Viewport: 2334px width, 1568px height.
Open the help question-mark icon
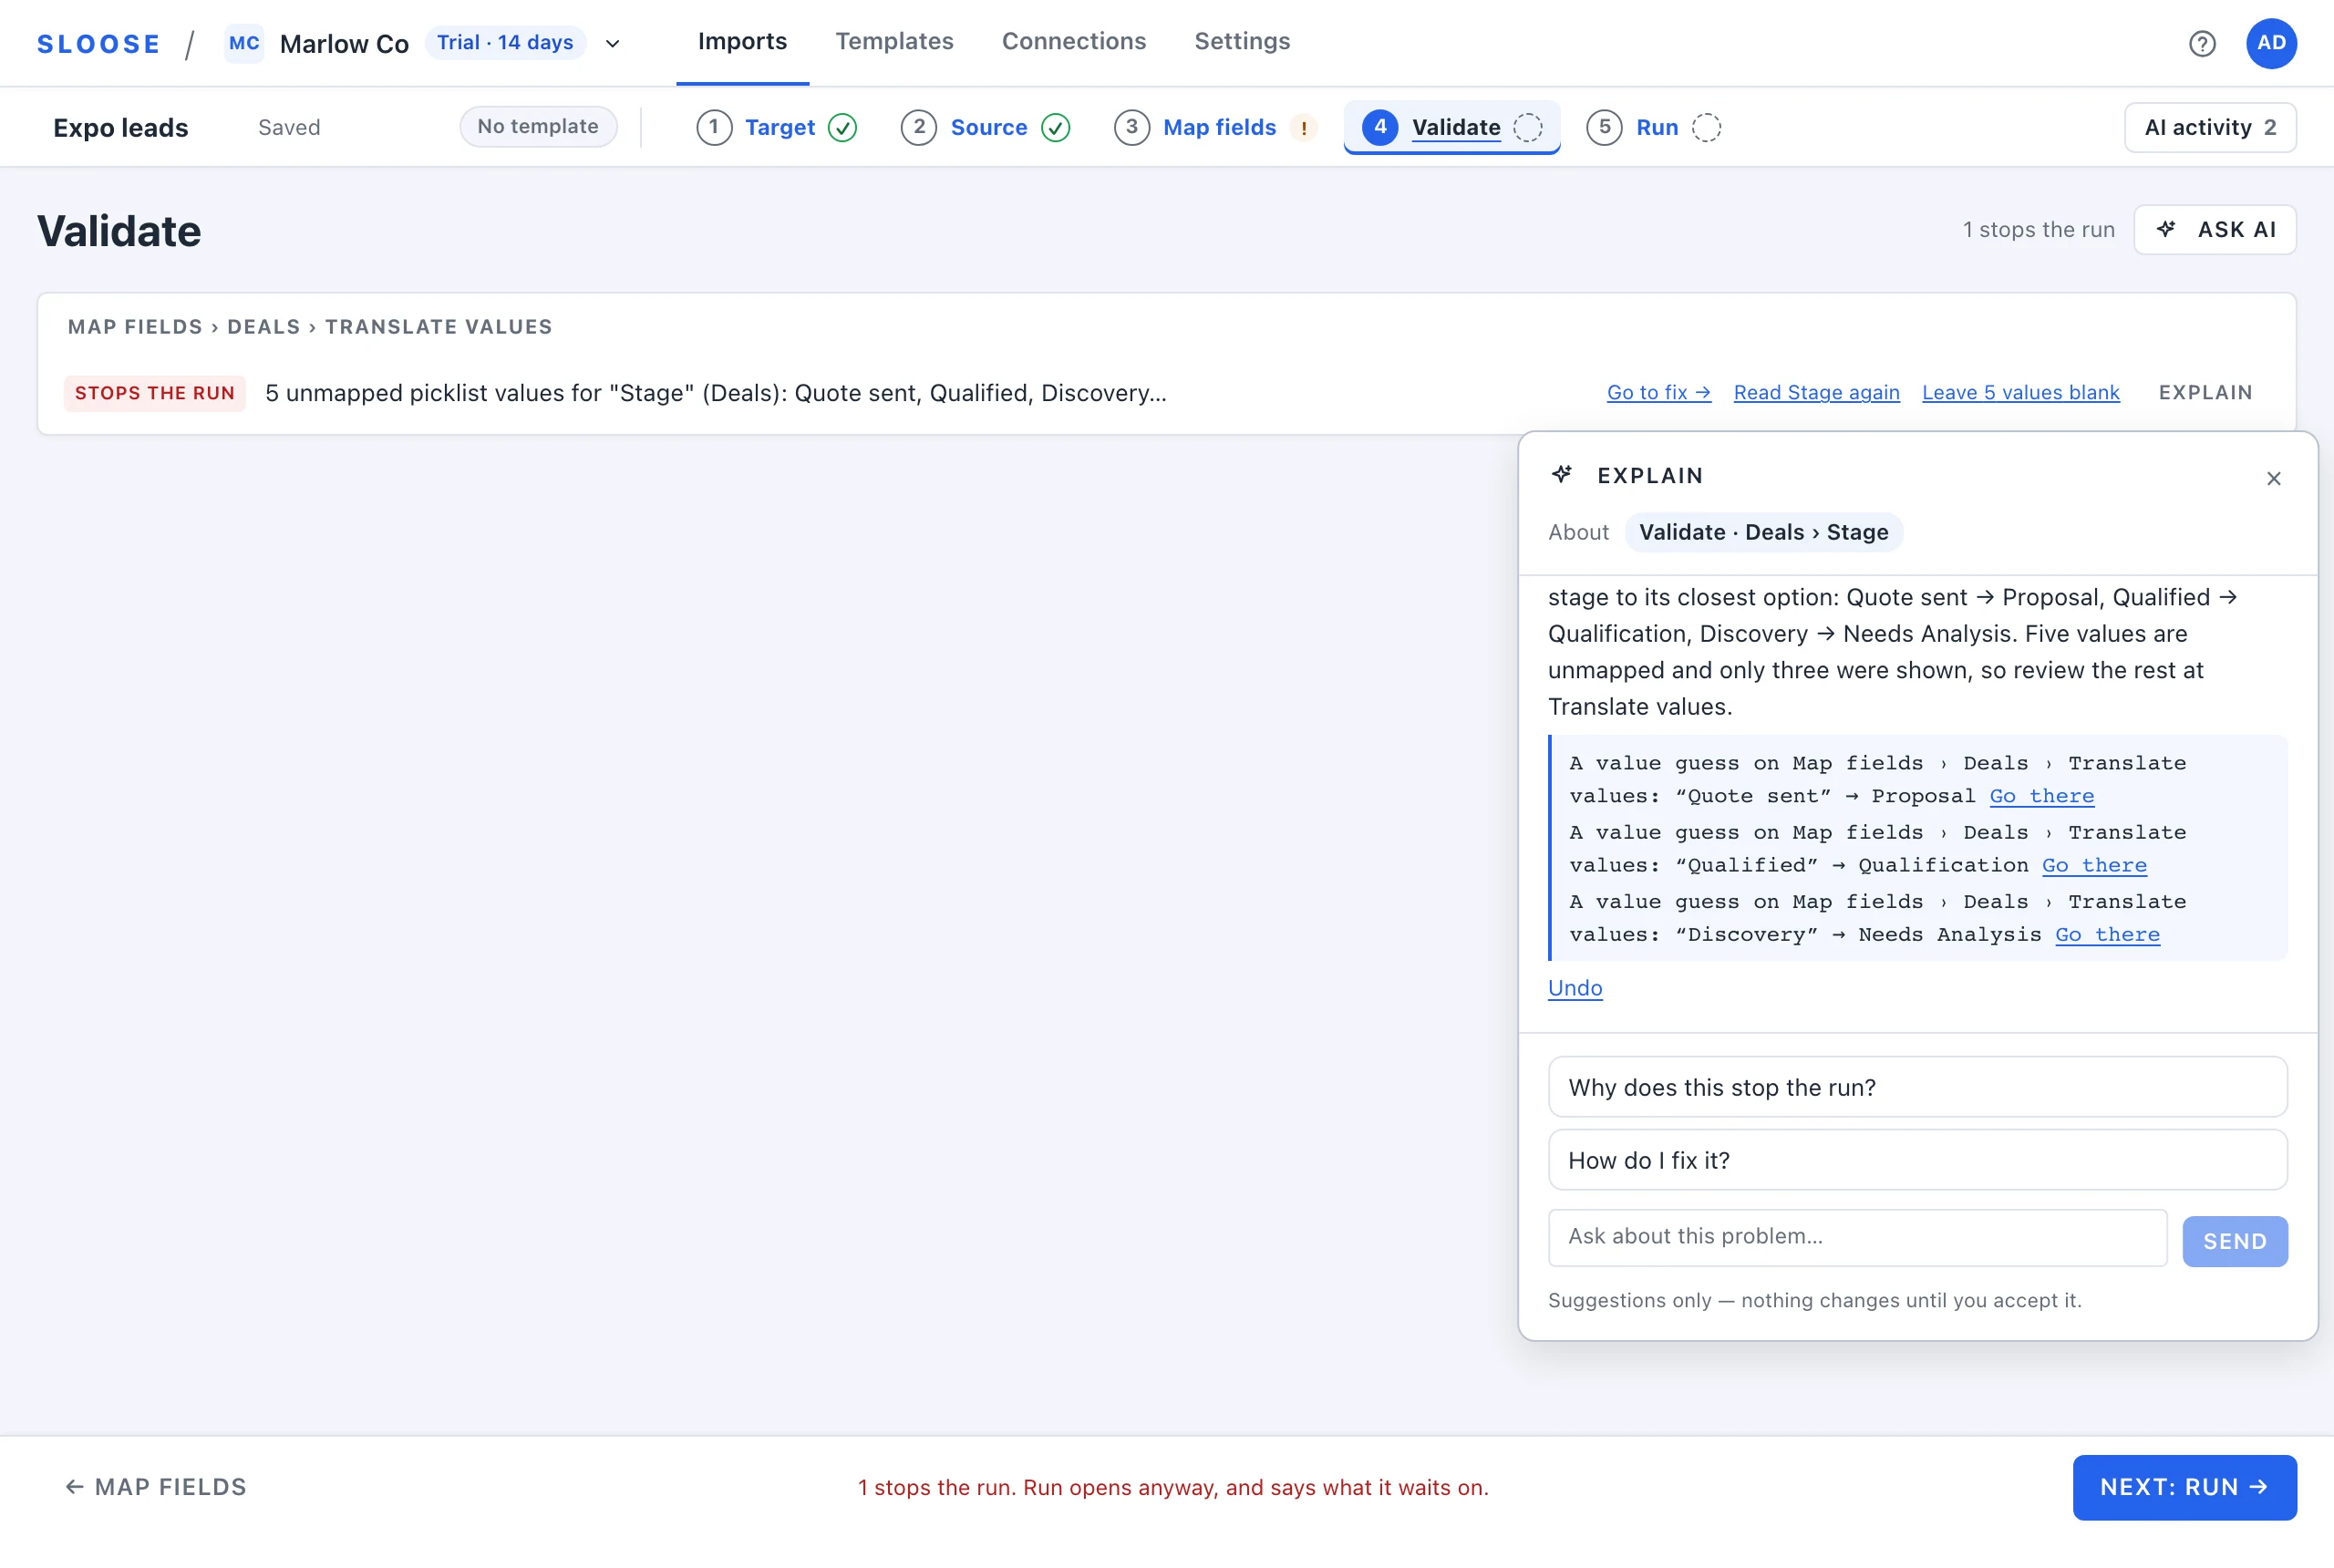(2202, 43)
